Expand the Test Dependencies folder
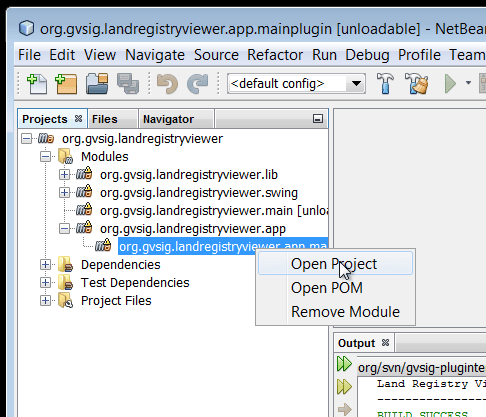This screenshot has width=486, height=417. pos(45,282)
